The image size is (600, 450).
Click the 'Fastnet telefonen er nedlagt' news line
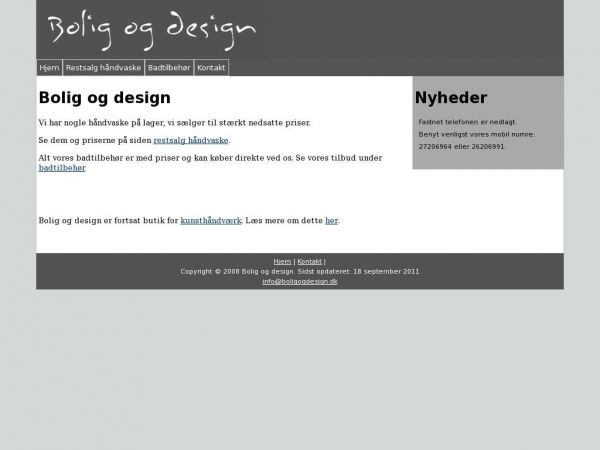coord(467,122)
